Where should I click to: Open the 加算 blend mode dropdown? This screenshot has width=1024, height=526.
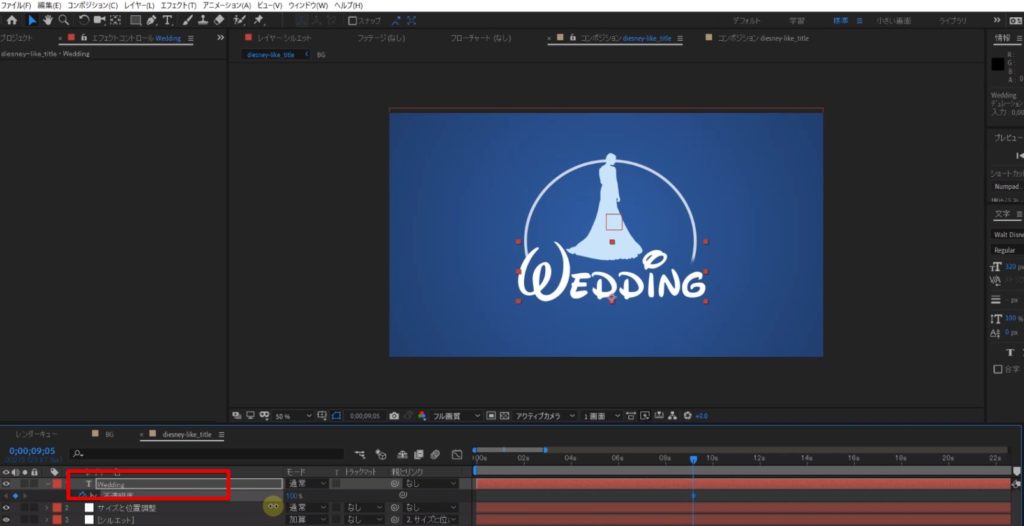pos(307,520)
